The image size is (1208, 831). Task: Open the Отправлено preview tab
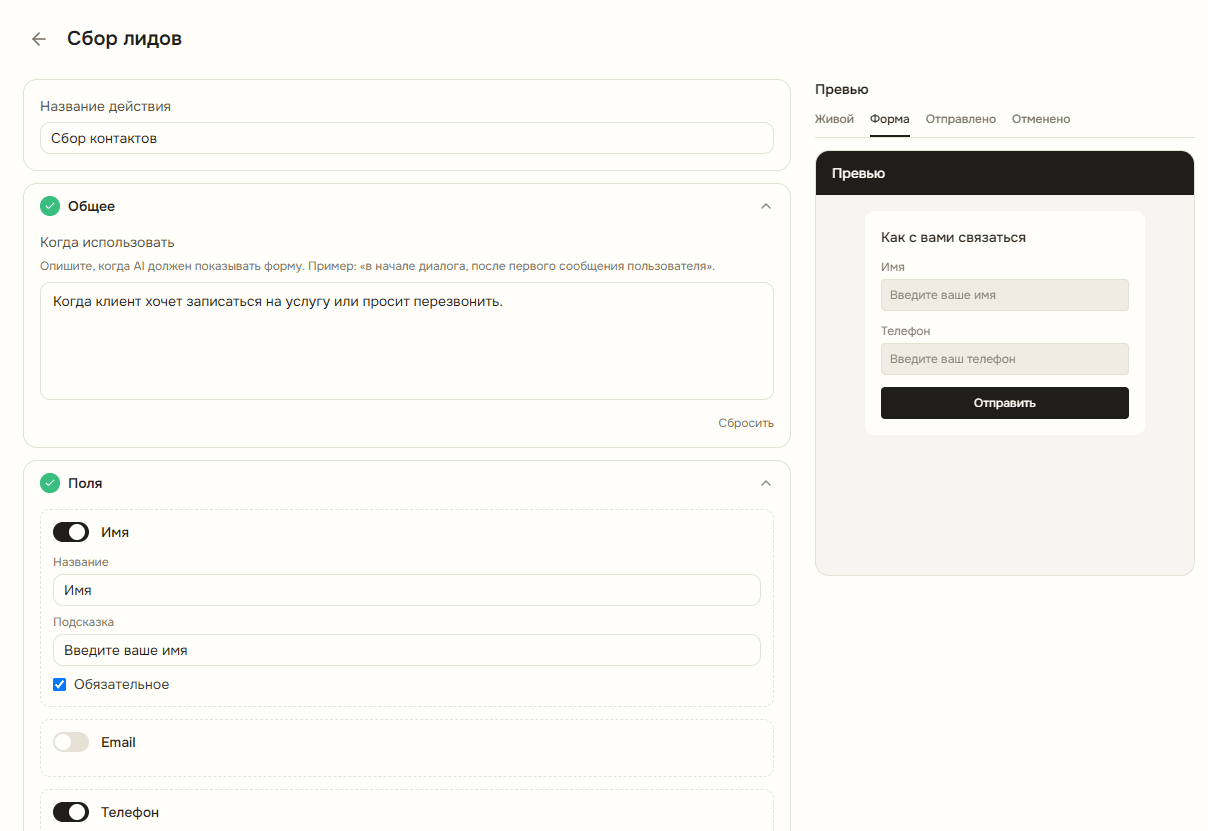[961, 119]
